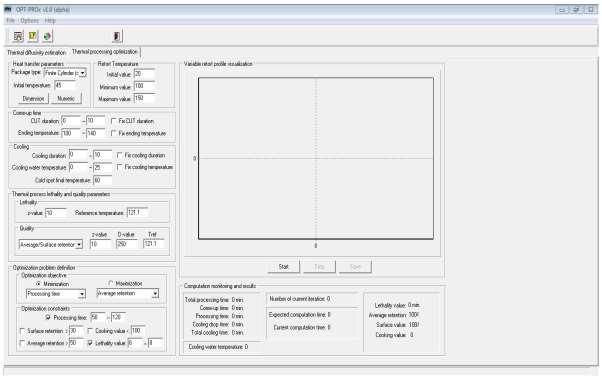Click the Dimension button
The image size is (602, 380).
[33, 99]
